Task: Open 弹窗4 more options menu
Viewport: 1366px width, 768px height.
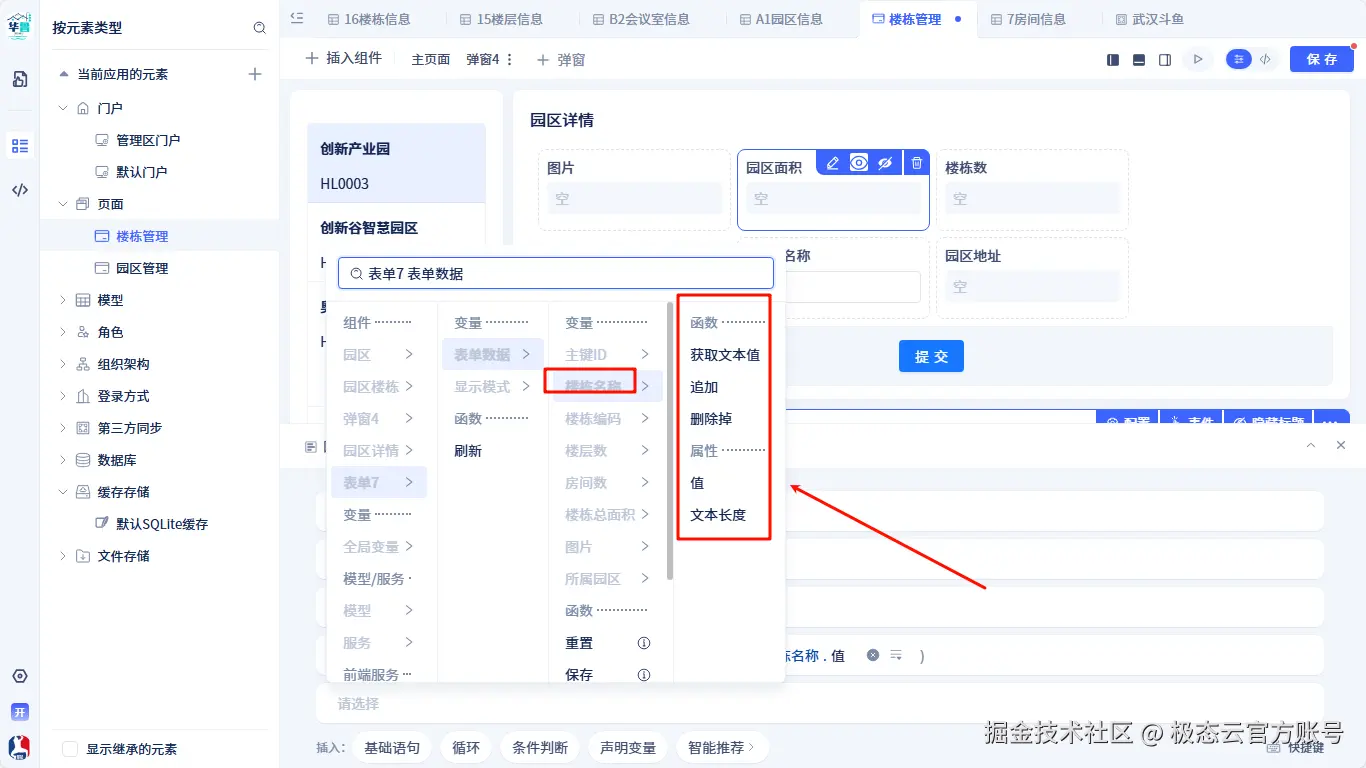Action: [x=510, y=60]
